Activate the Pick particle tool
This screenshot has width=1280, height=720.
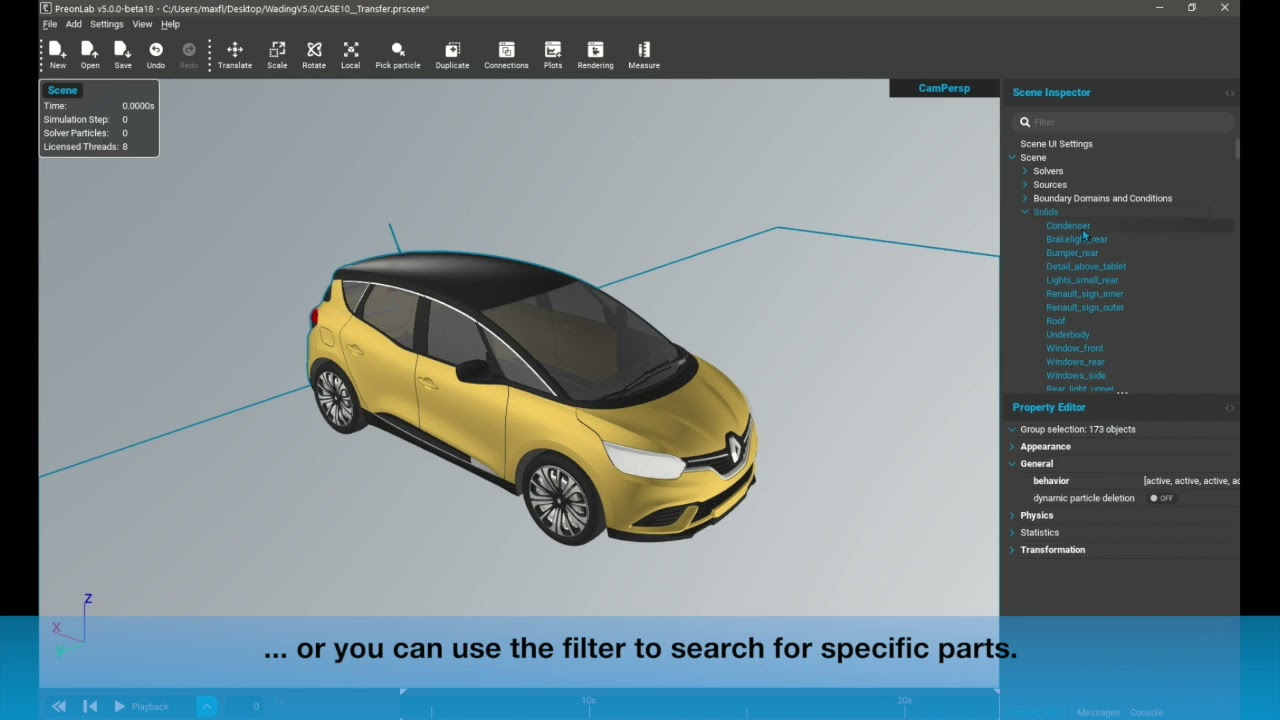398,55
